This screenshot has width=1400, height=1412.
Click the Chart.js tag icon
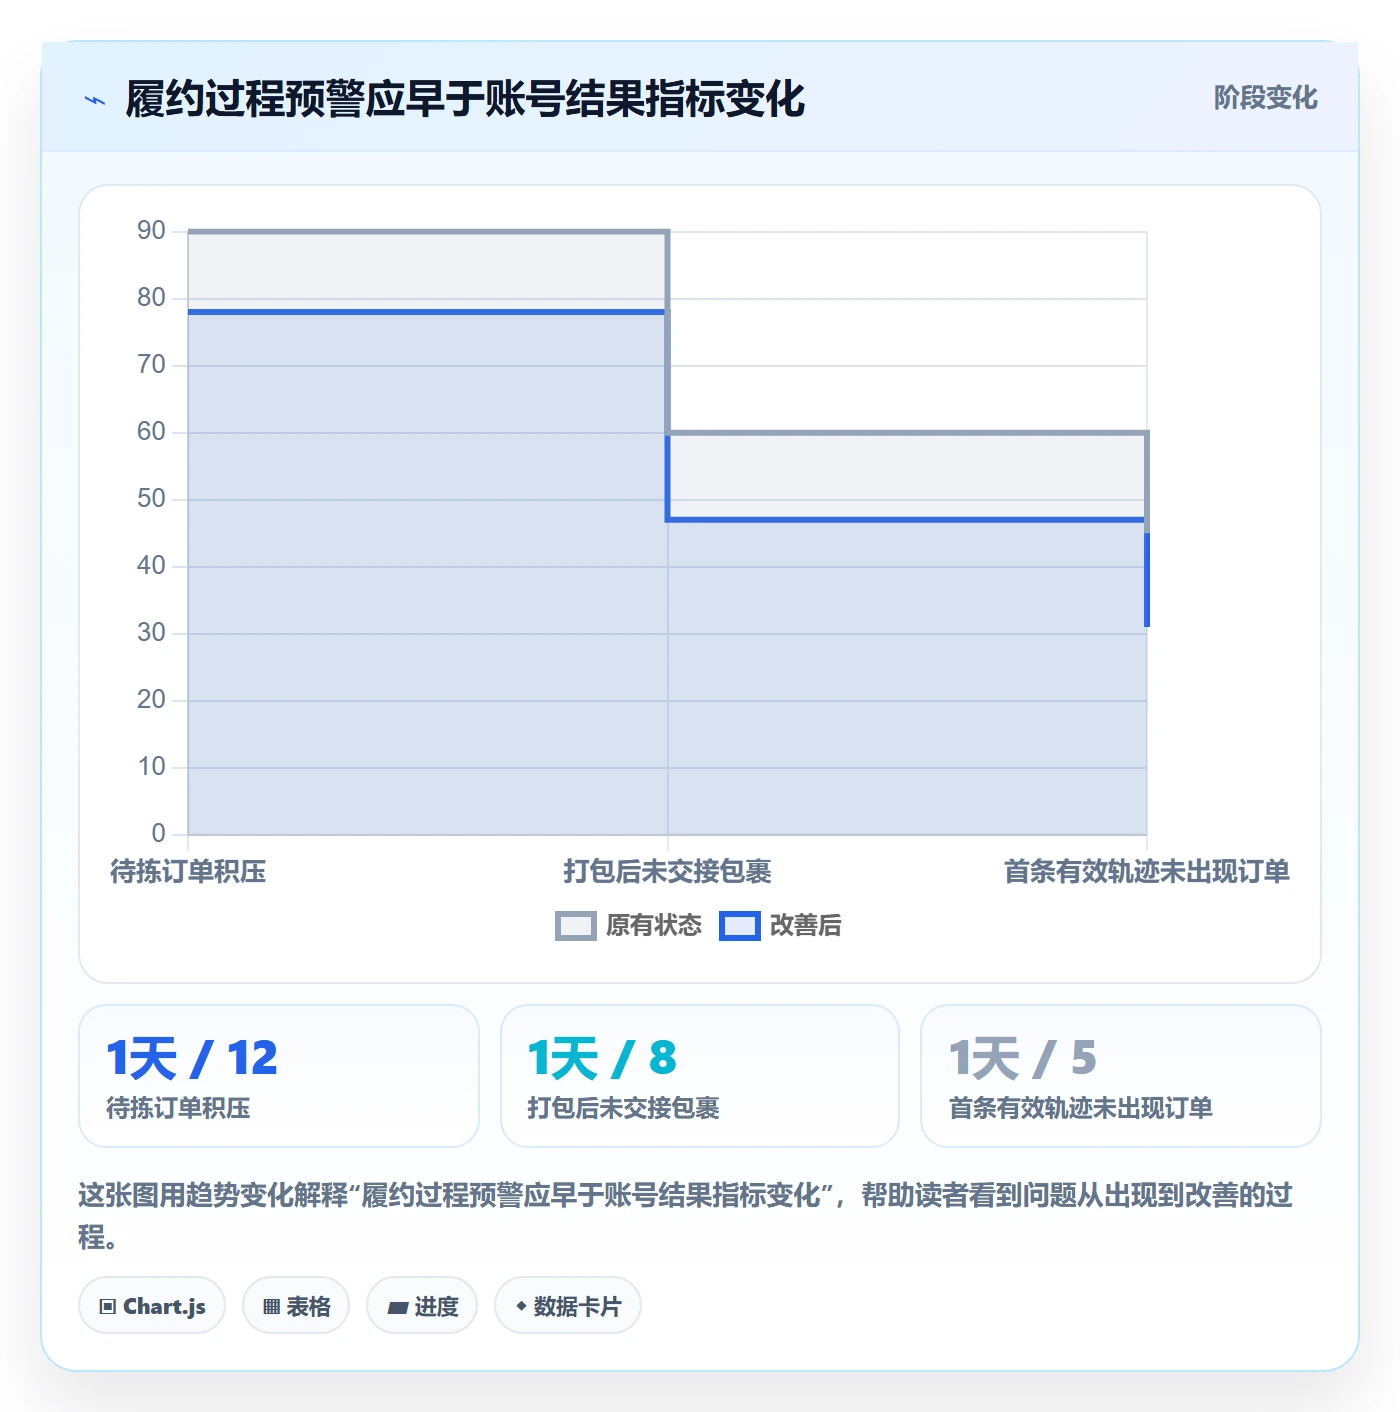click(108, 1306)
